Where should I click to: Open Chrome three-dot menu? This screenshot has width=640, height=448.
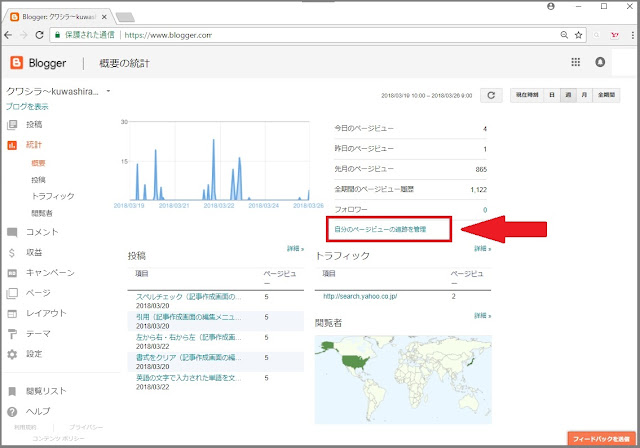point(633,35)
